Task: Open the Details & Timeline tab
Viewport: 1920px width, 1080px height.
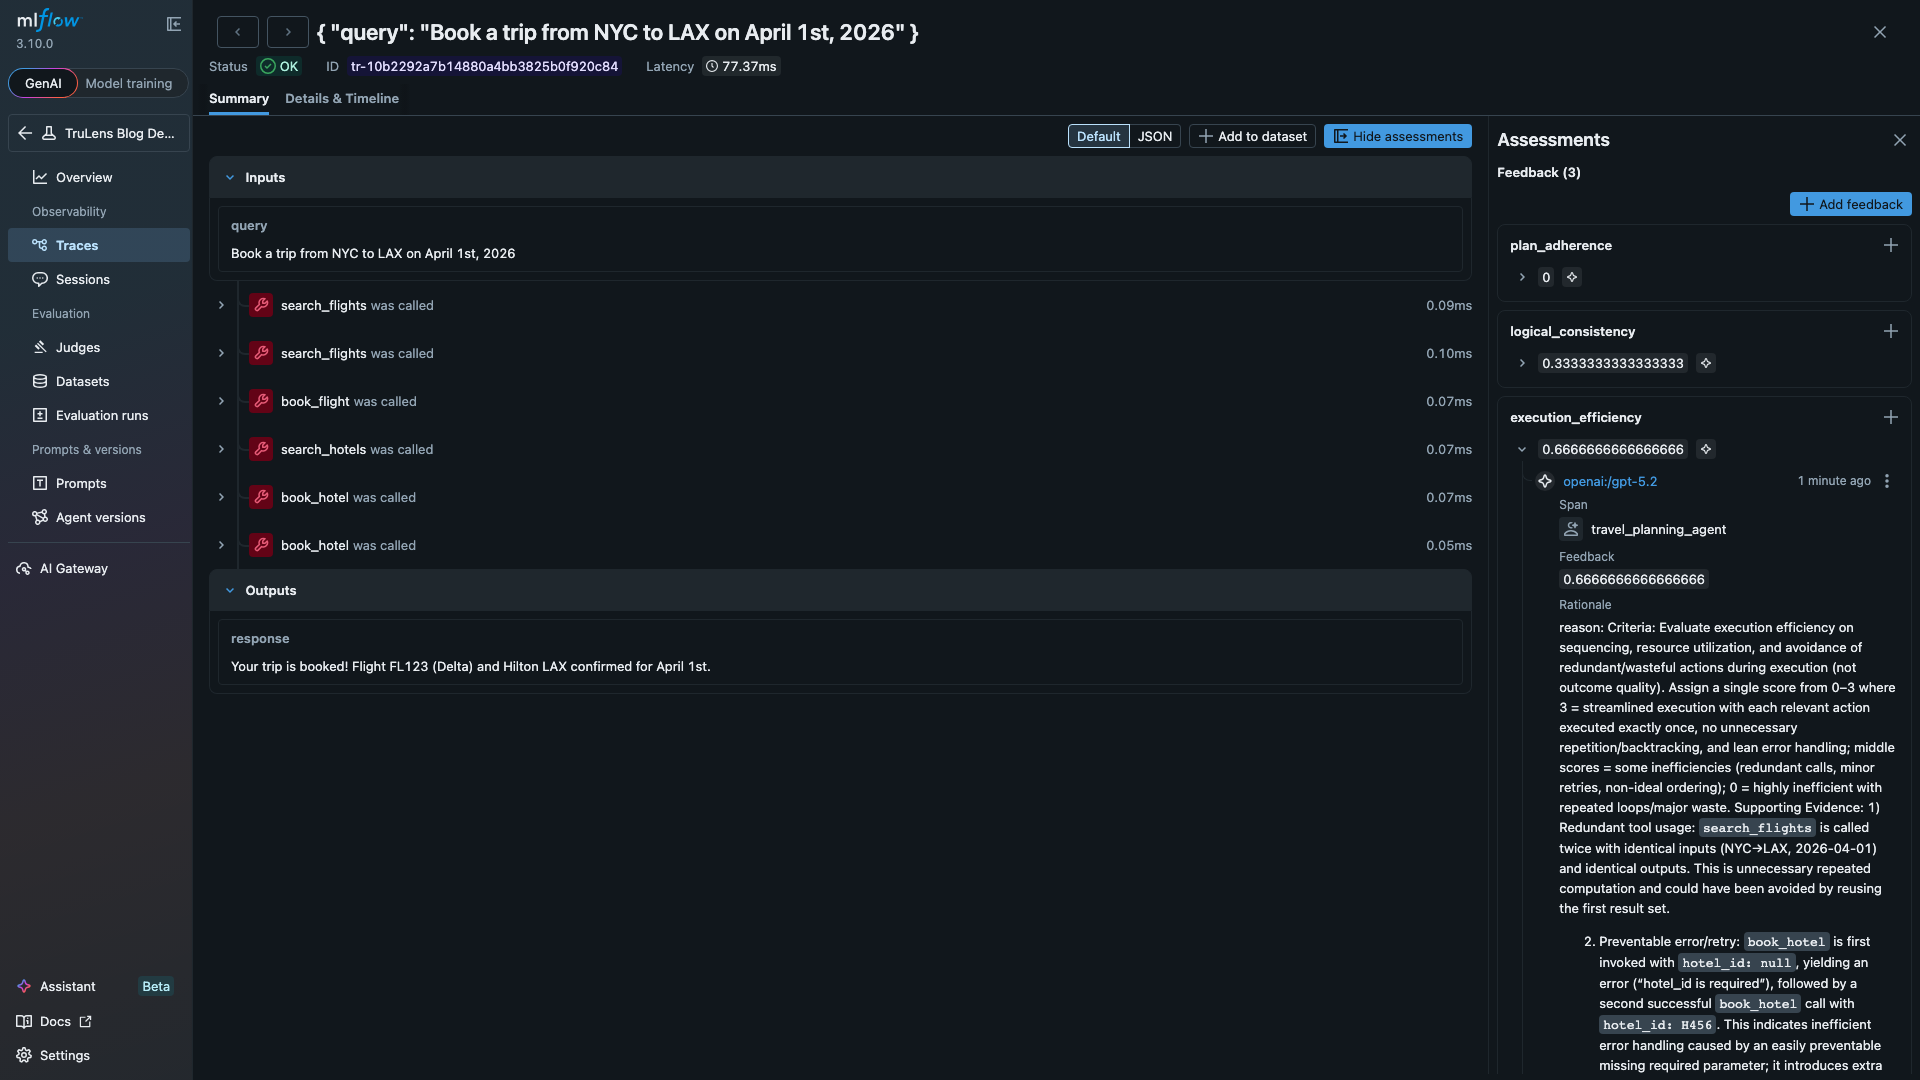Action: point(341,98)
